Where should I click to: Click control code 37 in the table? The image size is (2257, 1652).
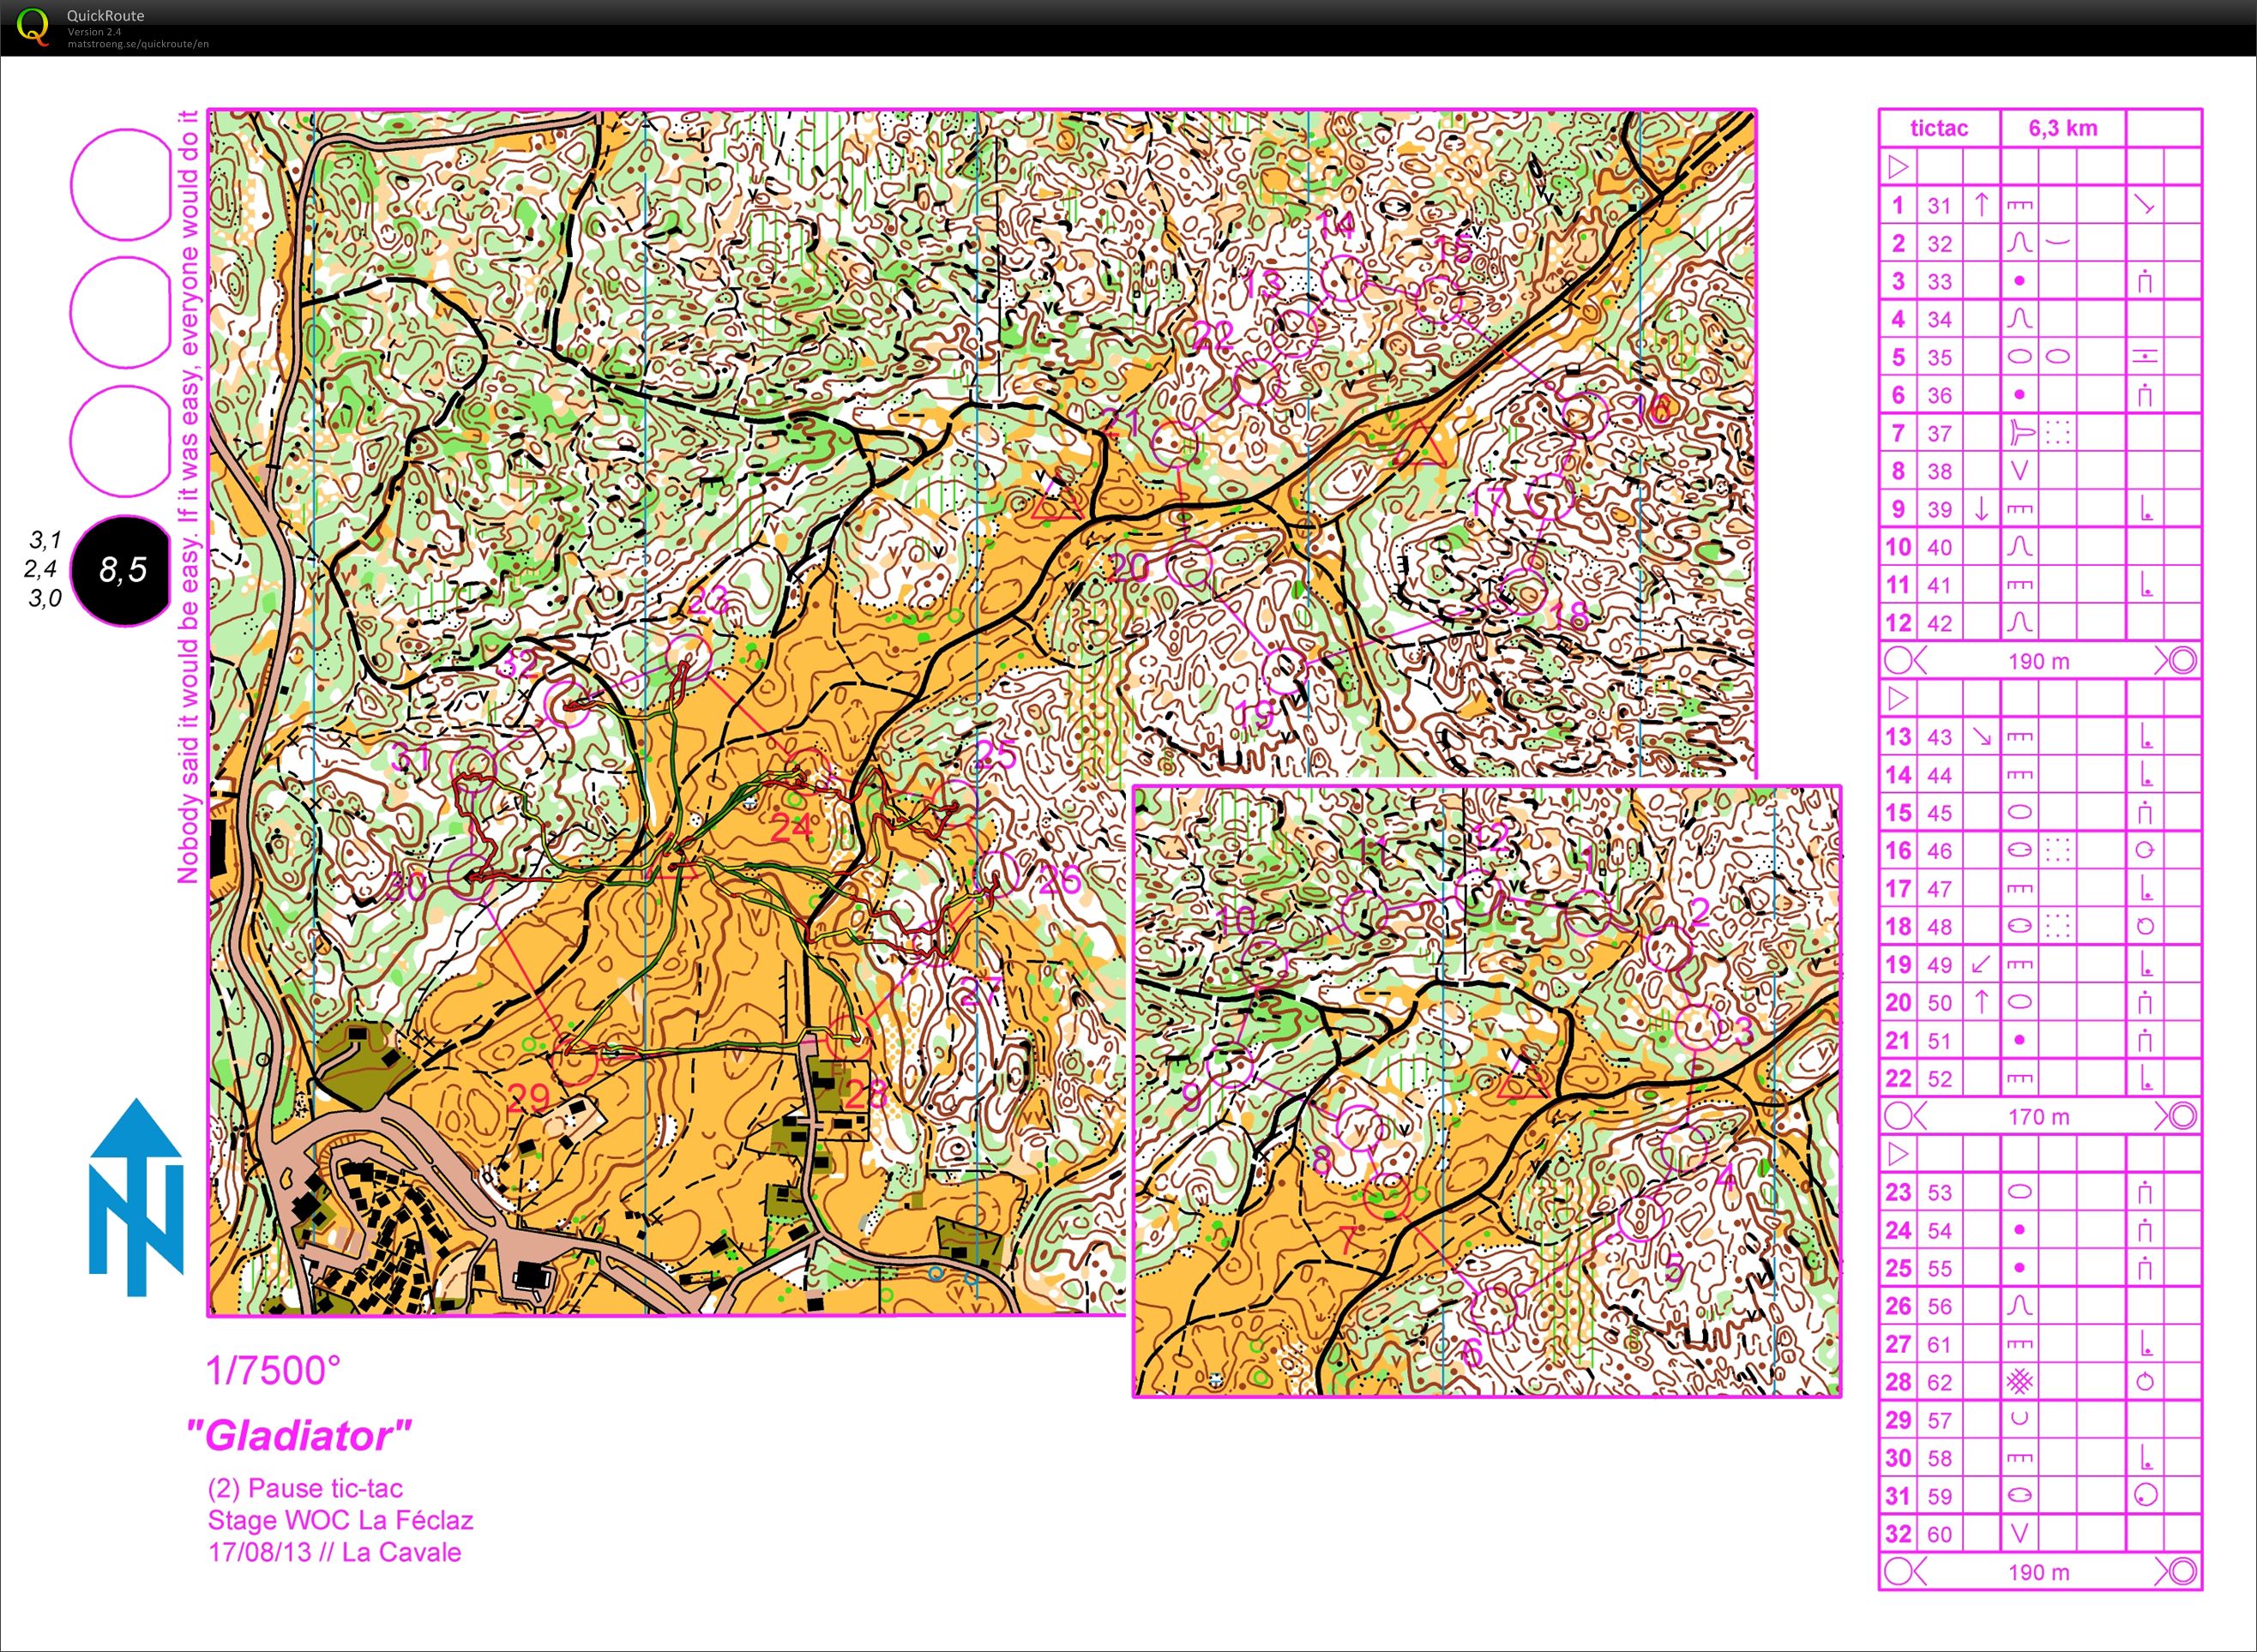(1939, 433)
